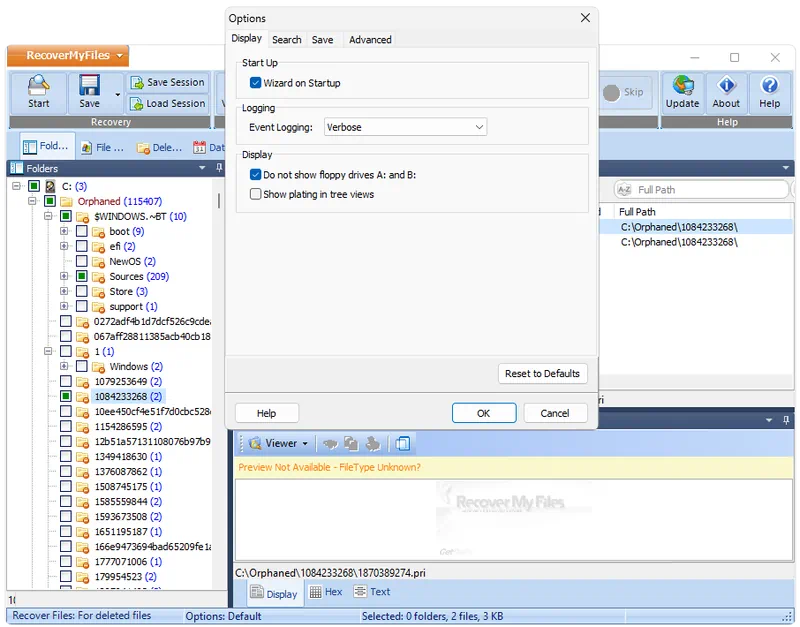This screenshot has width=800, height=627.
Task: Collapse the C: drive tree node
Action: [x=16, y=186]
